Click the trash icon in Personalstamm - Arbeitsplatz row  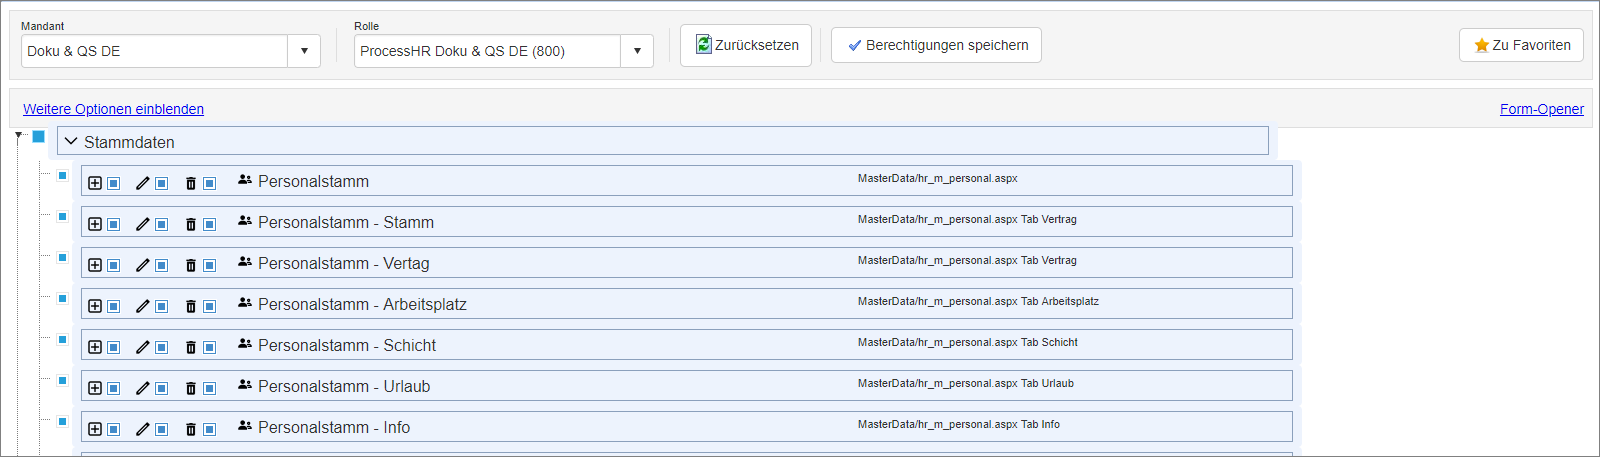tap(191, 306)
